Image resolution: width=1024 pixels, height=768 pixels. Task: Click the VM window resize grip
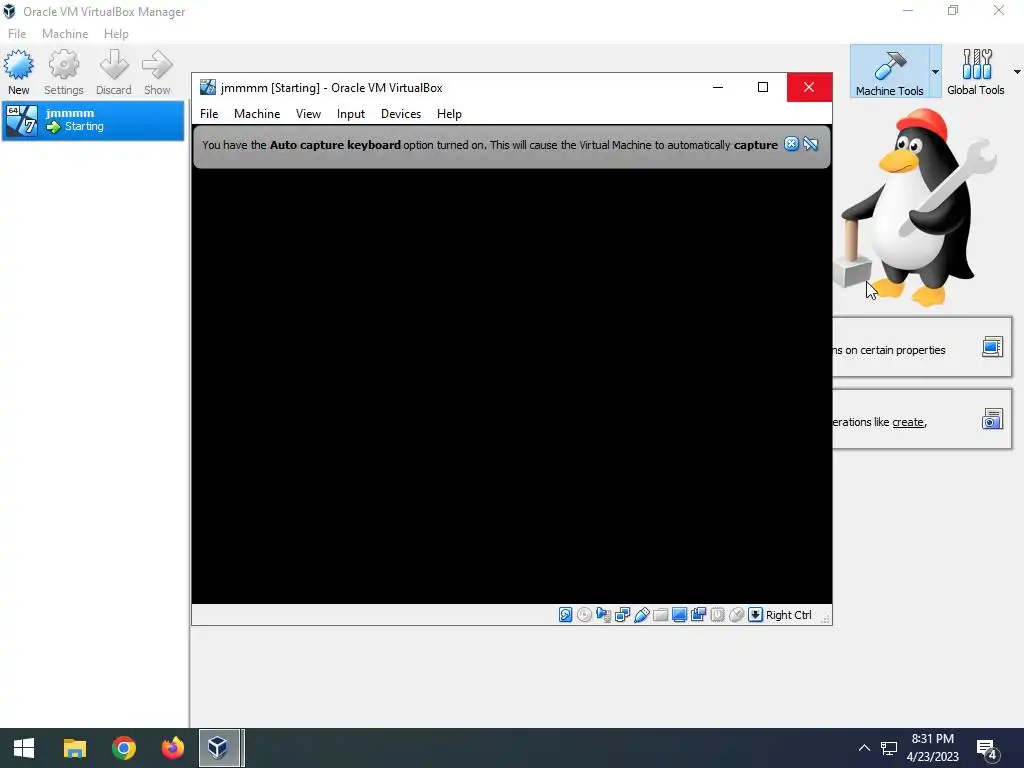(825, 618)
